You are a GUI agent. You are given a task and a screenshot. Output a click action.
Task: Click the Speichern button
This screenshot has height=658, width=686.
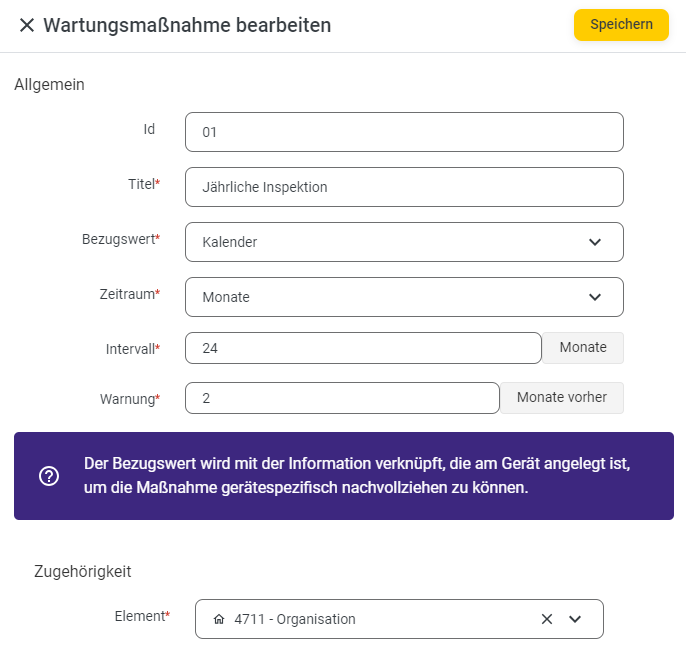[x=621, y=25]
